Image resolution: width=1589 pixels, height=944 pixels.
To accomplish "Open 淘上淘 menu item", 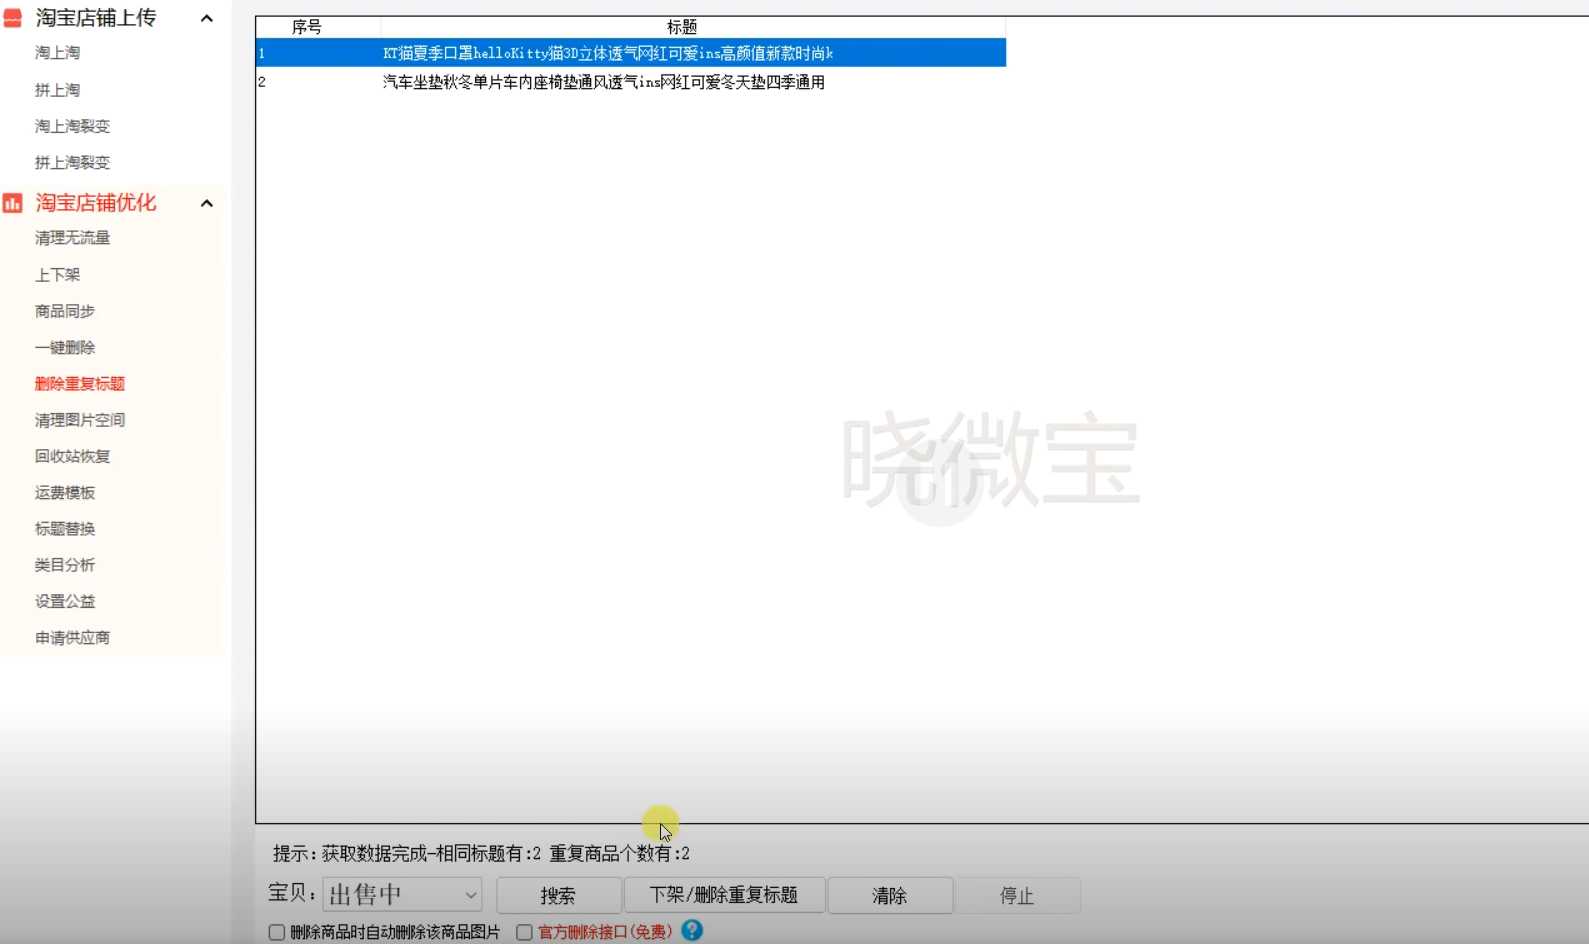I will click(x=57, y=53).
